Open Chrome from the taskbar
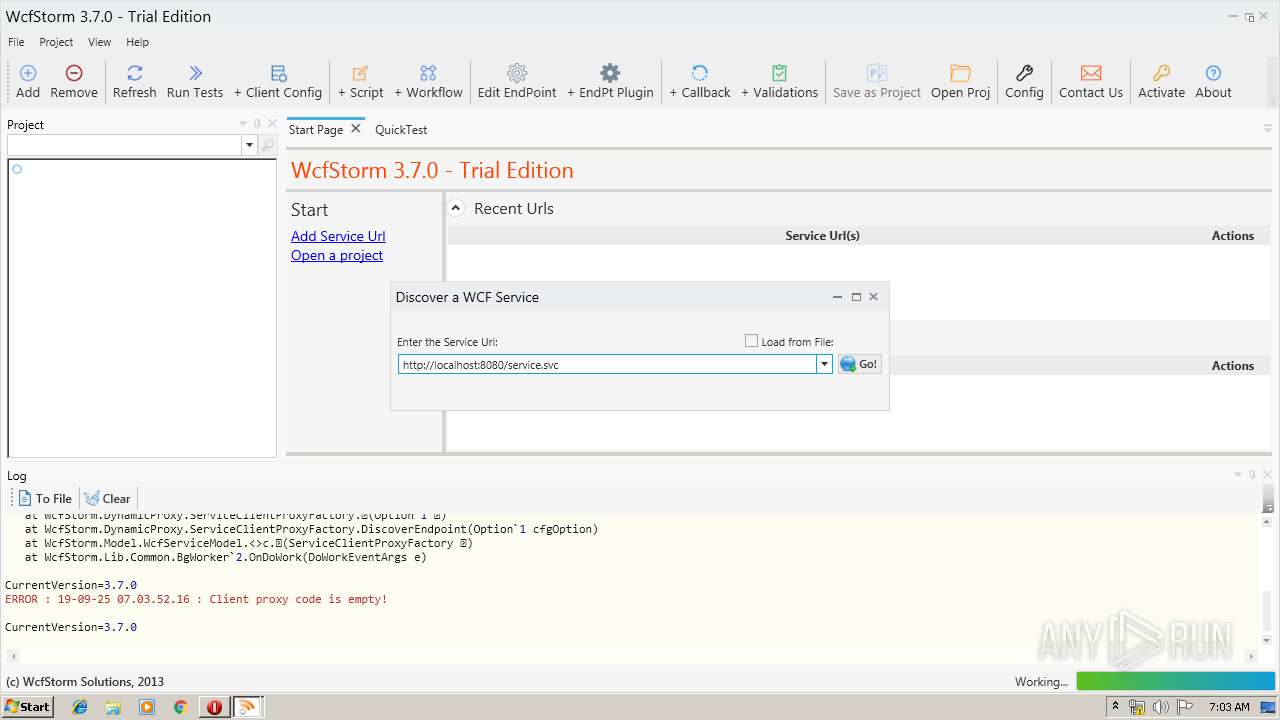 click(180, 707)
